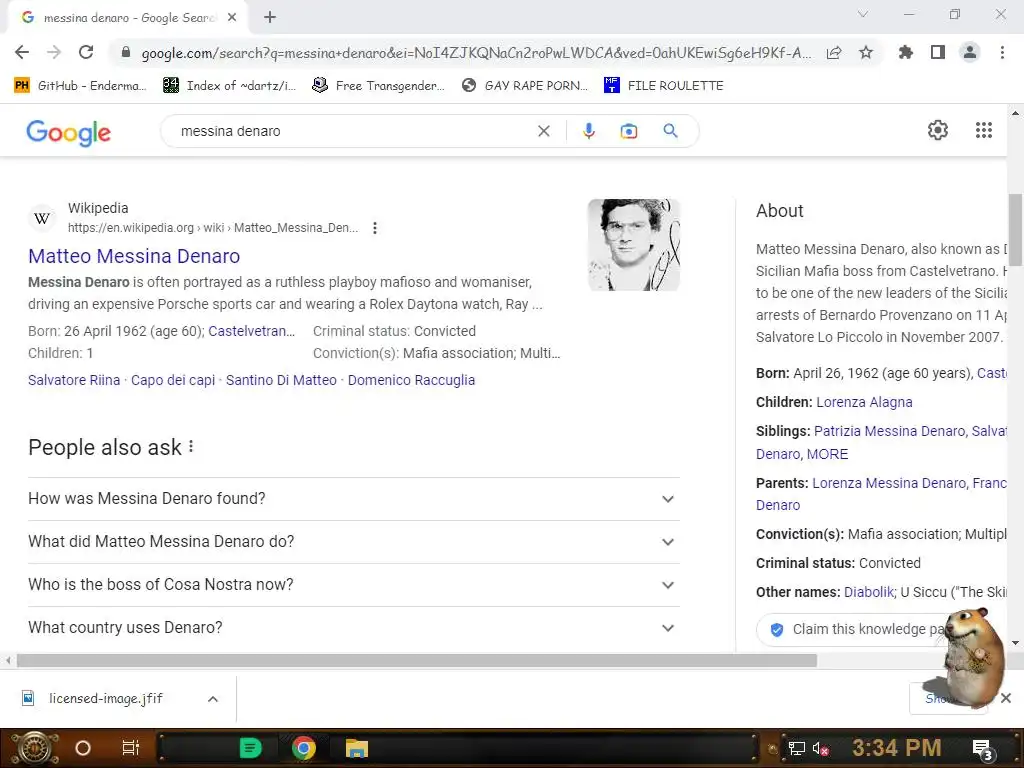Open the People also ask options dots

pos(191,447)
